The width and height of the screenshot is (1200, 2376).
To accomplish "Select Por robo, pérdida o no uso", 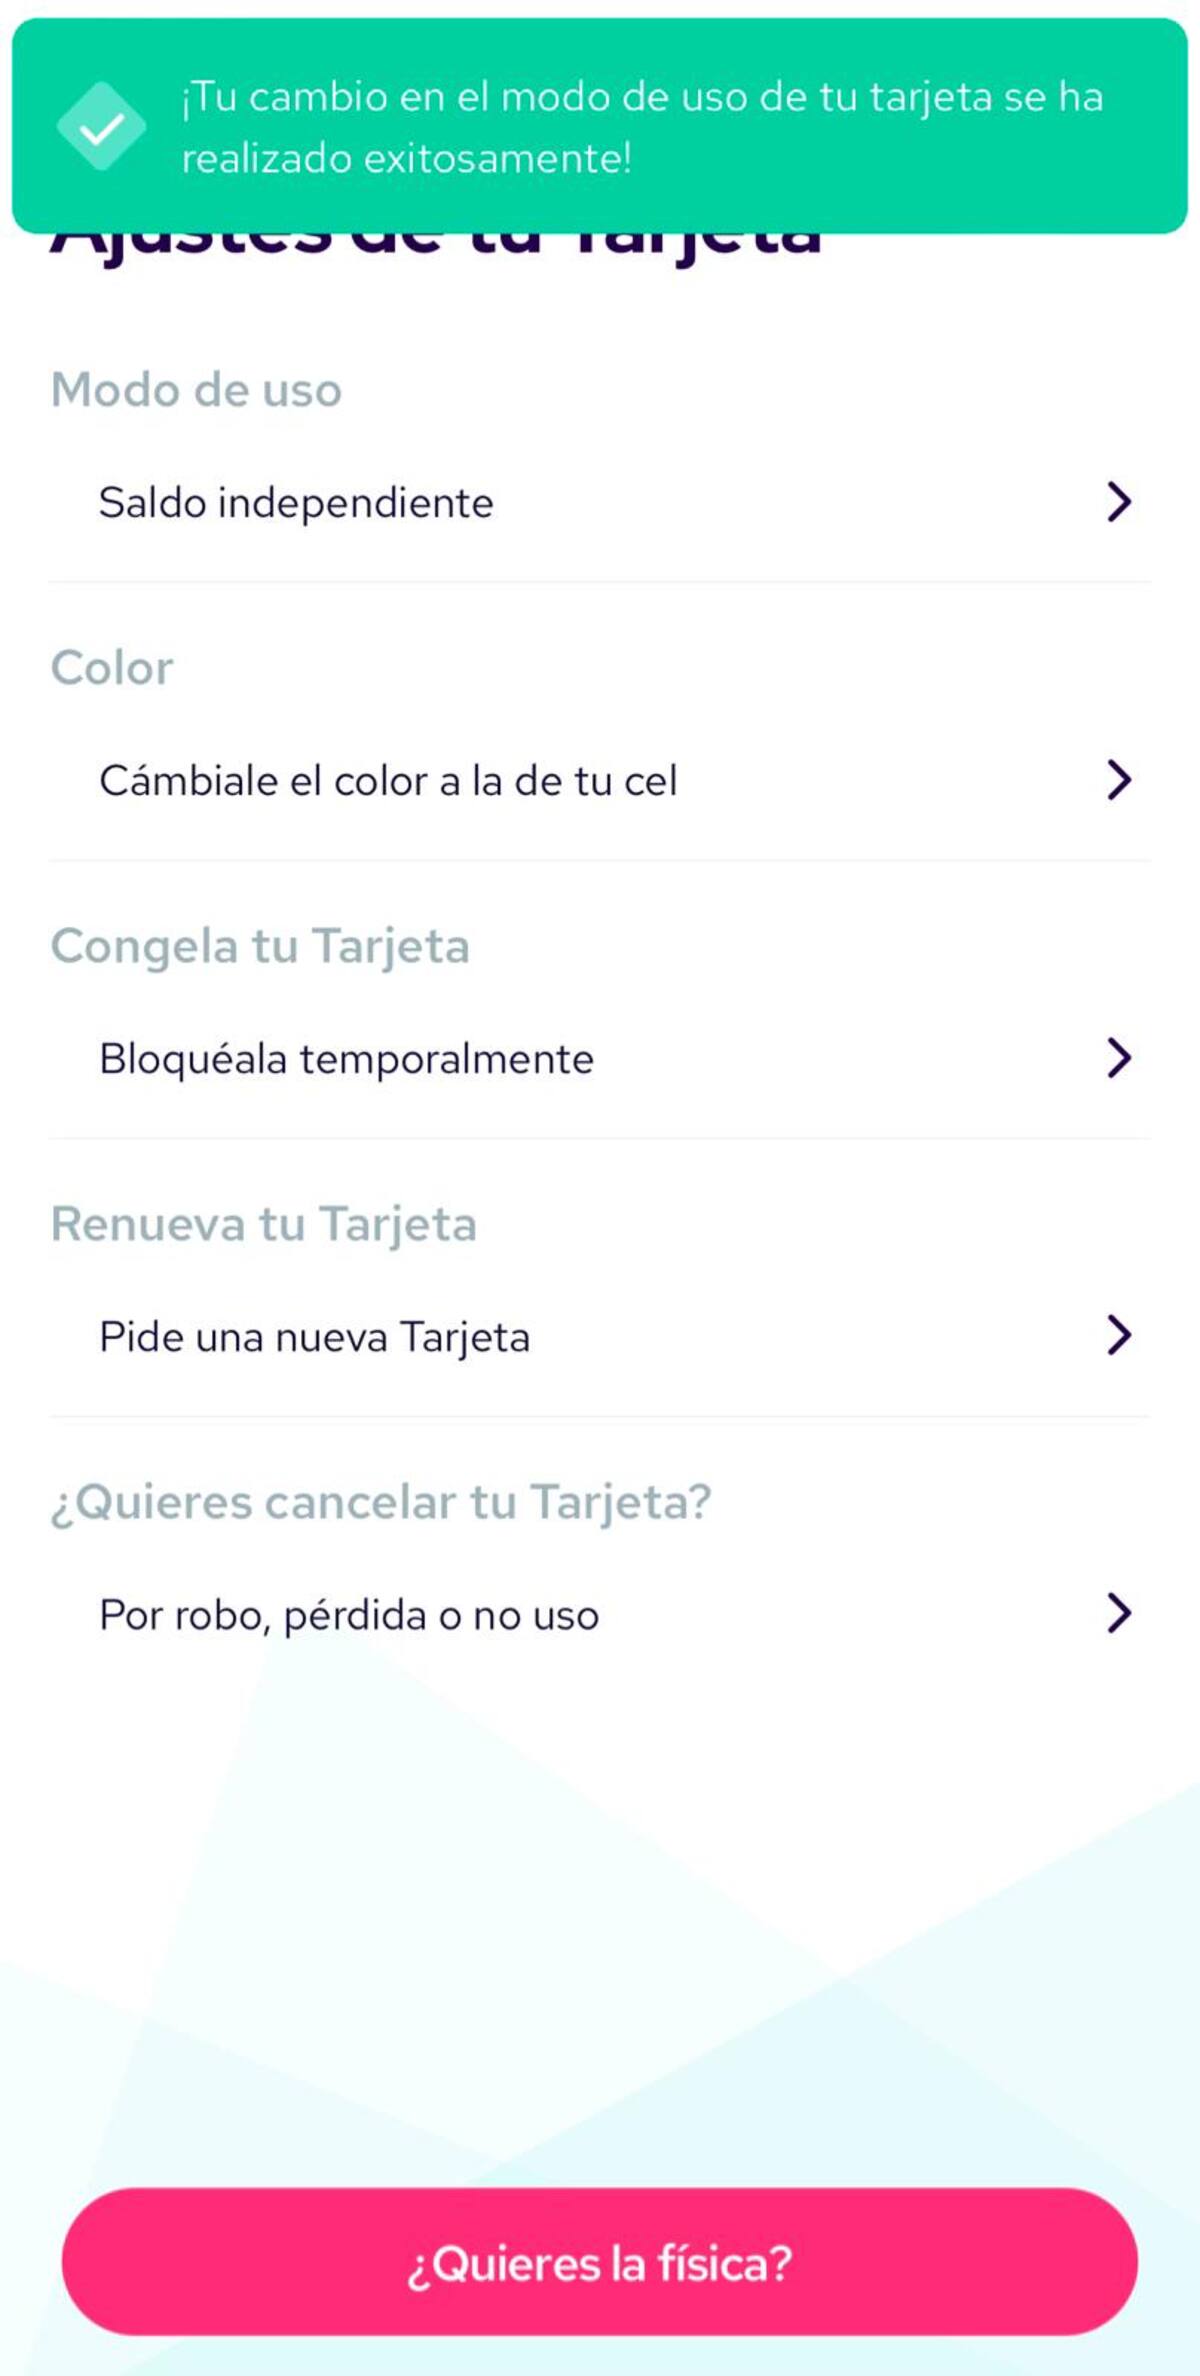I will point(349,1615).
